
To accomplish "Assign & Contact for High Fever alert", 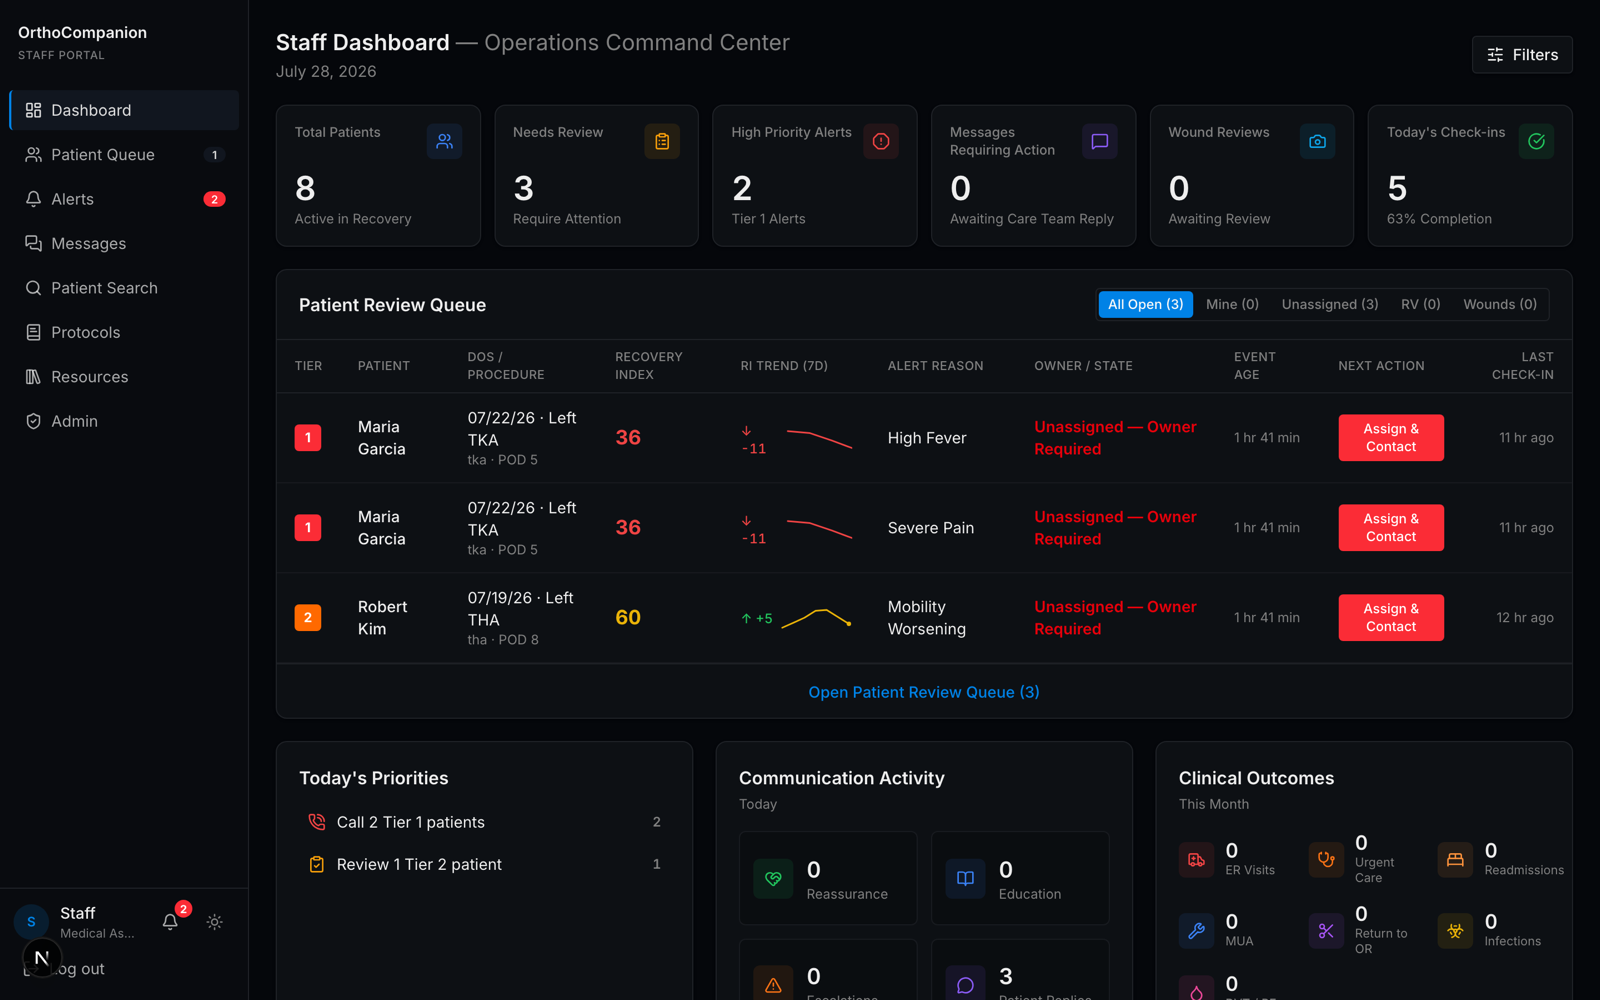I will [x=1391, y=438].
